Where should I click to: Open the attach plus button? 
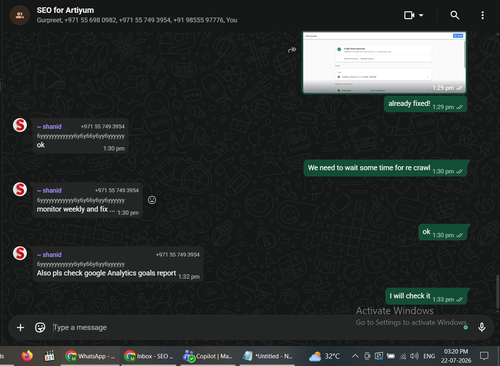tap(20, 328)
